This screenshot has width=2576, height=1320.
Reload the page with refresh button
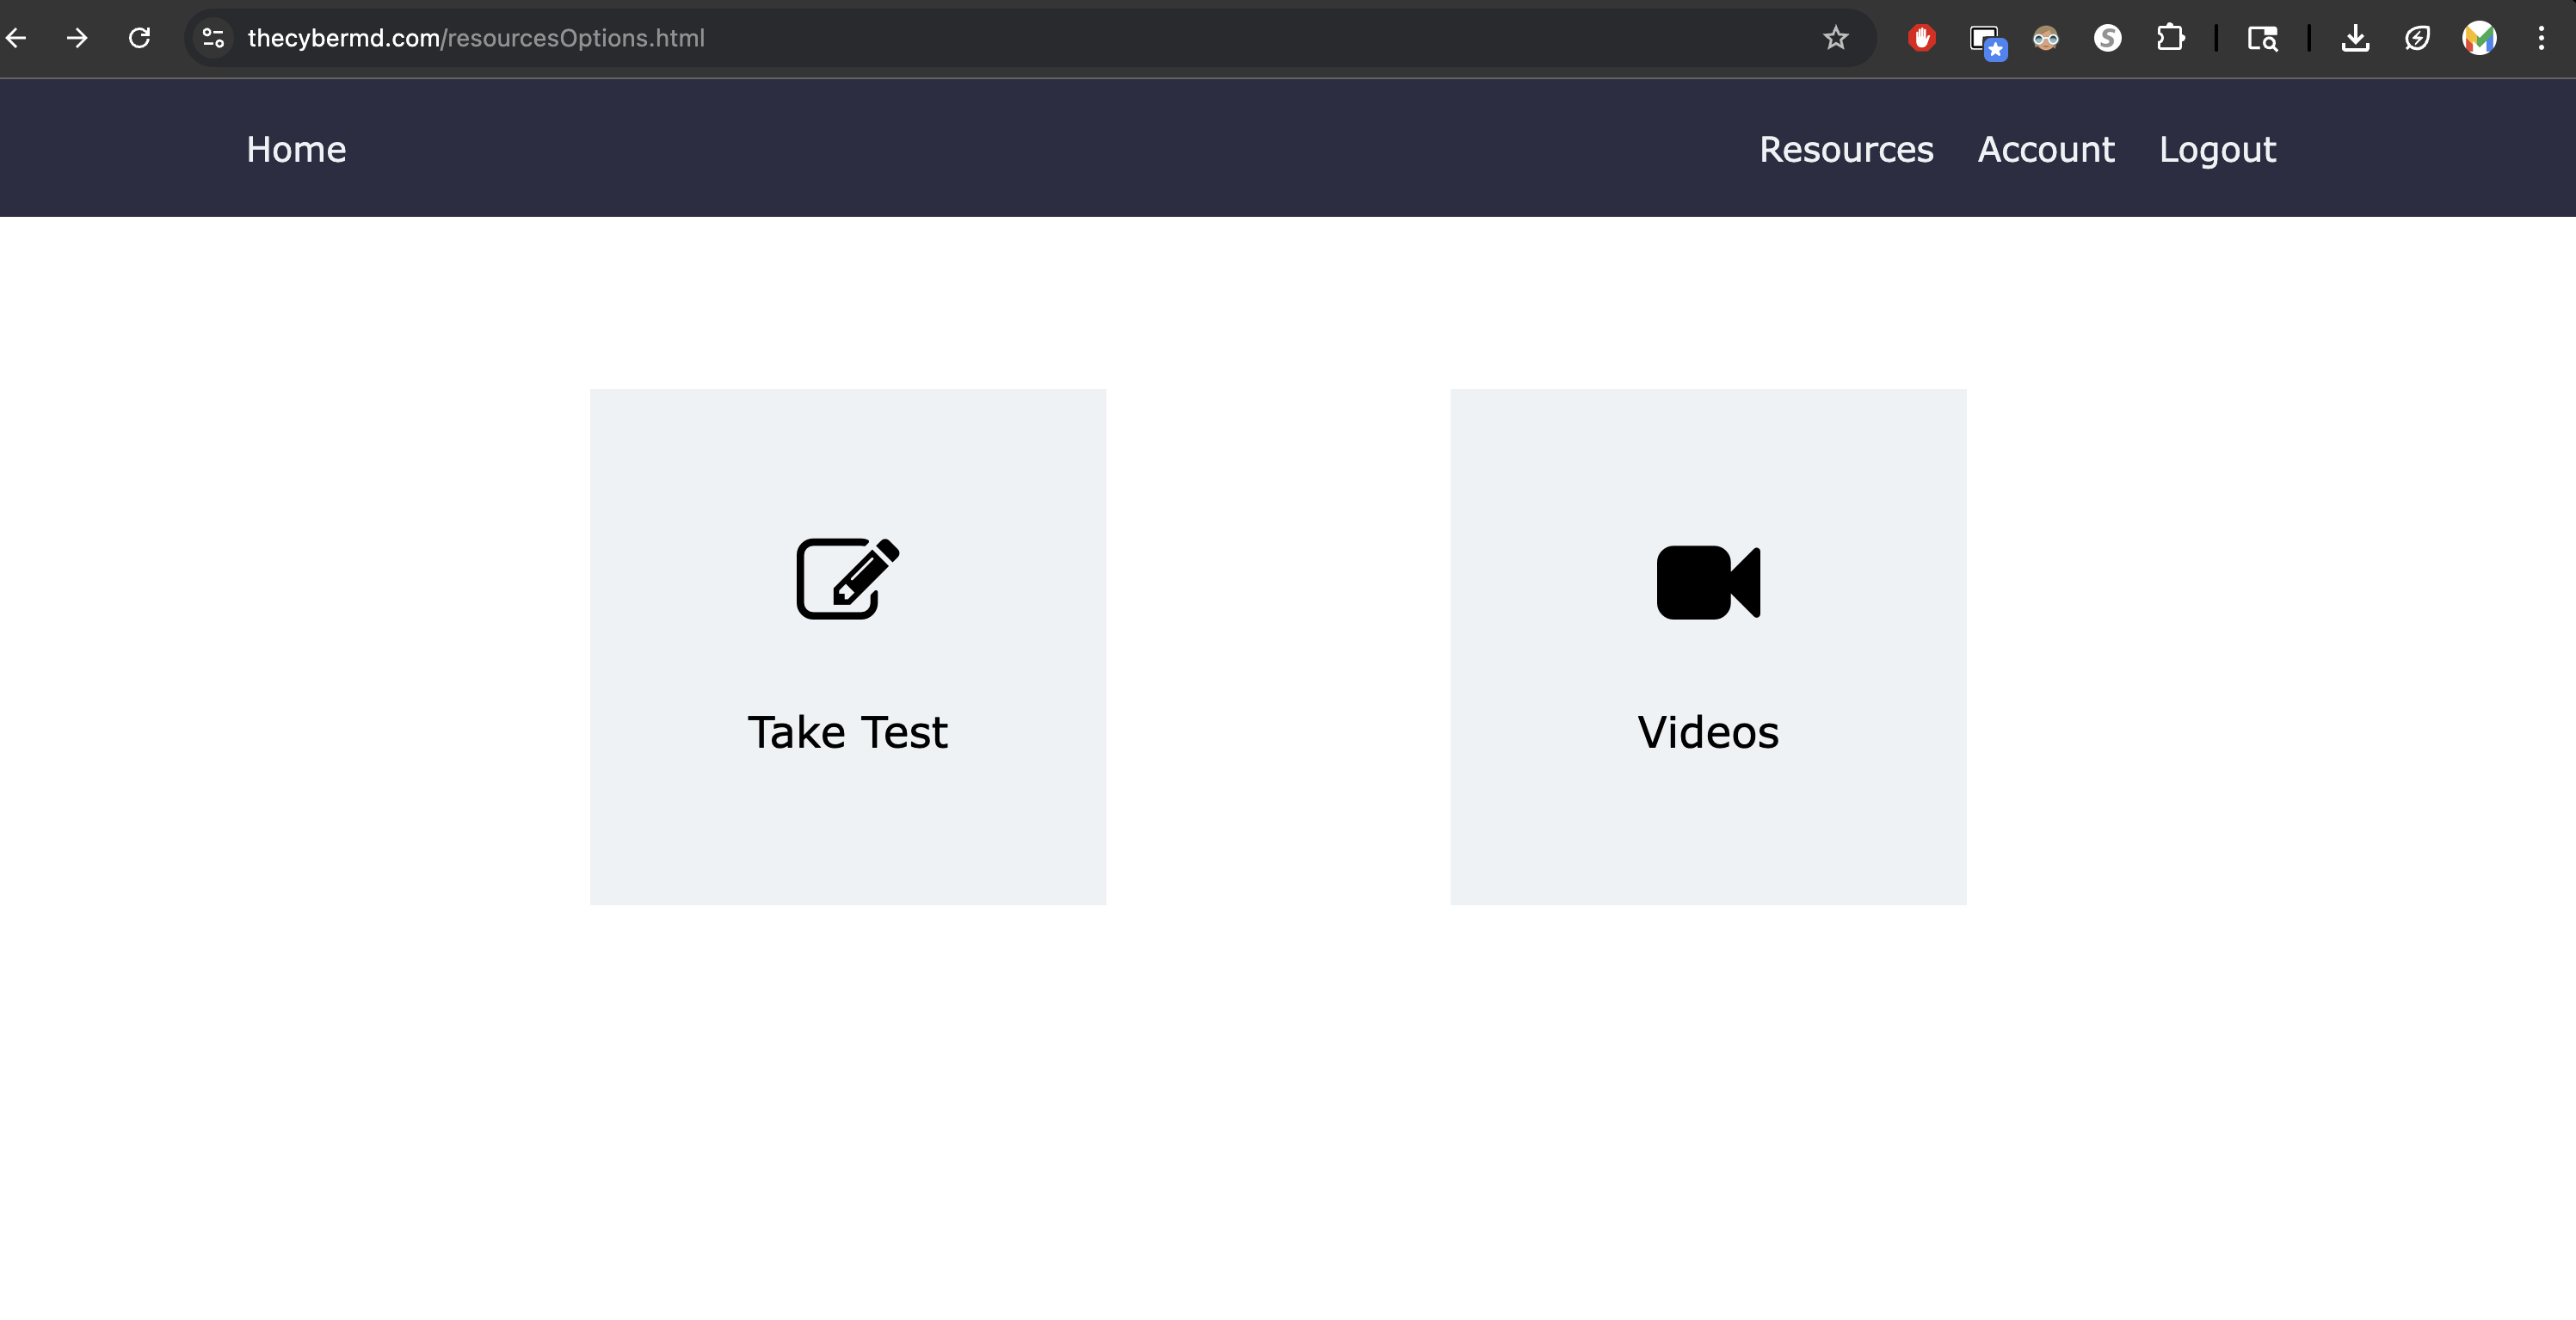click(x=139, y=38)
